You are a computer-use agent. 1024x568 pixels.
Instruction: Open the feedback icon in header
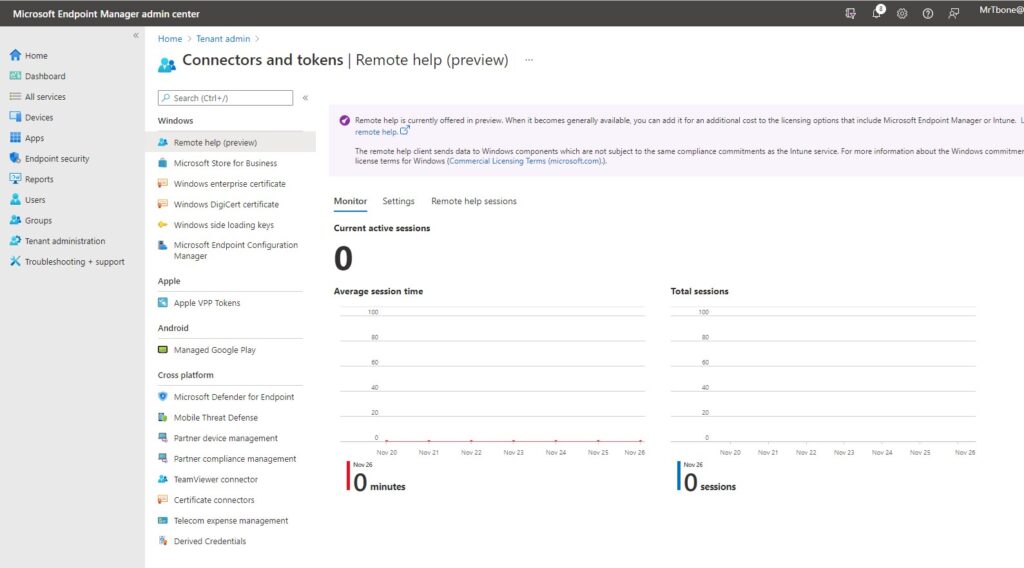click(953, 13)
